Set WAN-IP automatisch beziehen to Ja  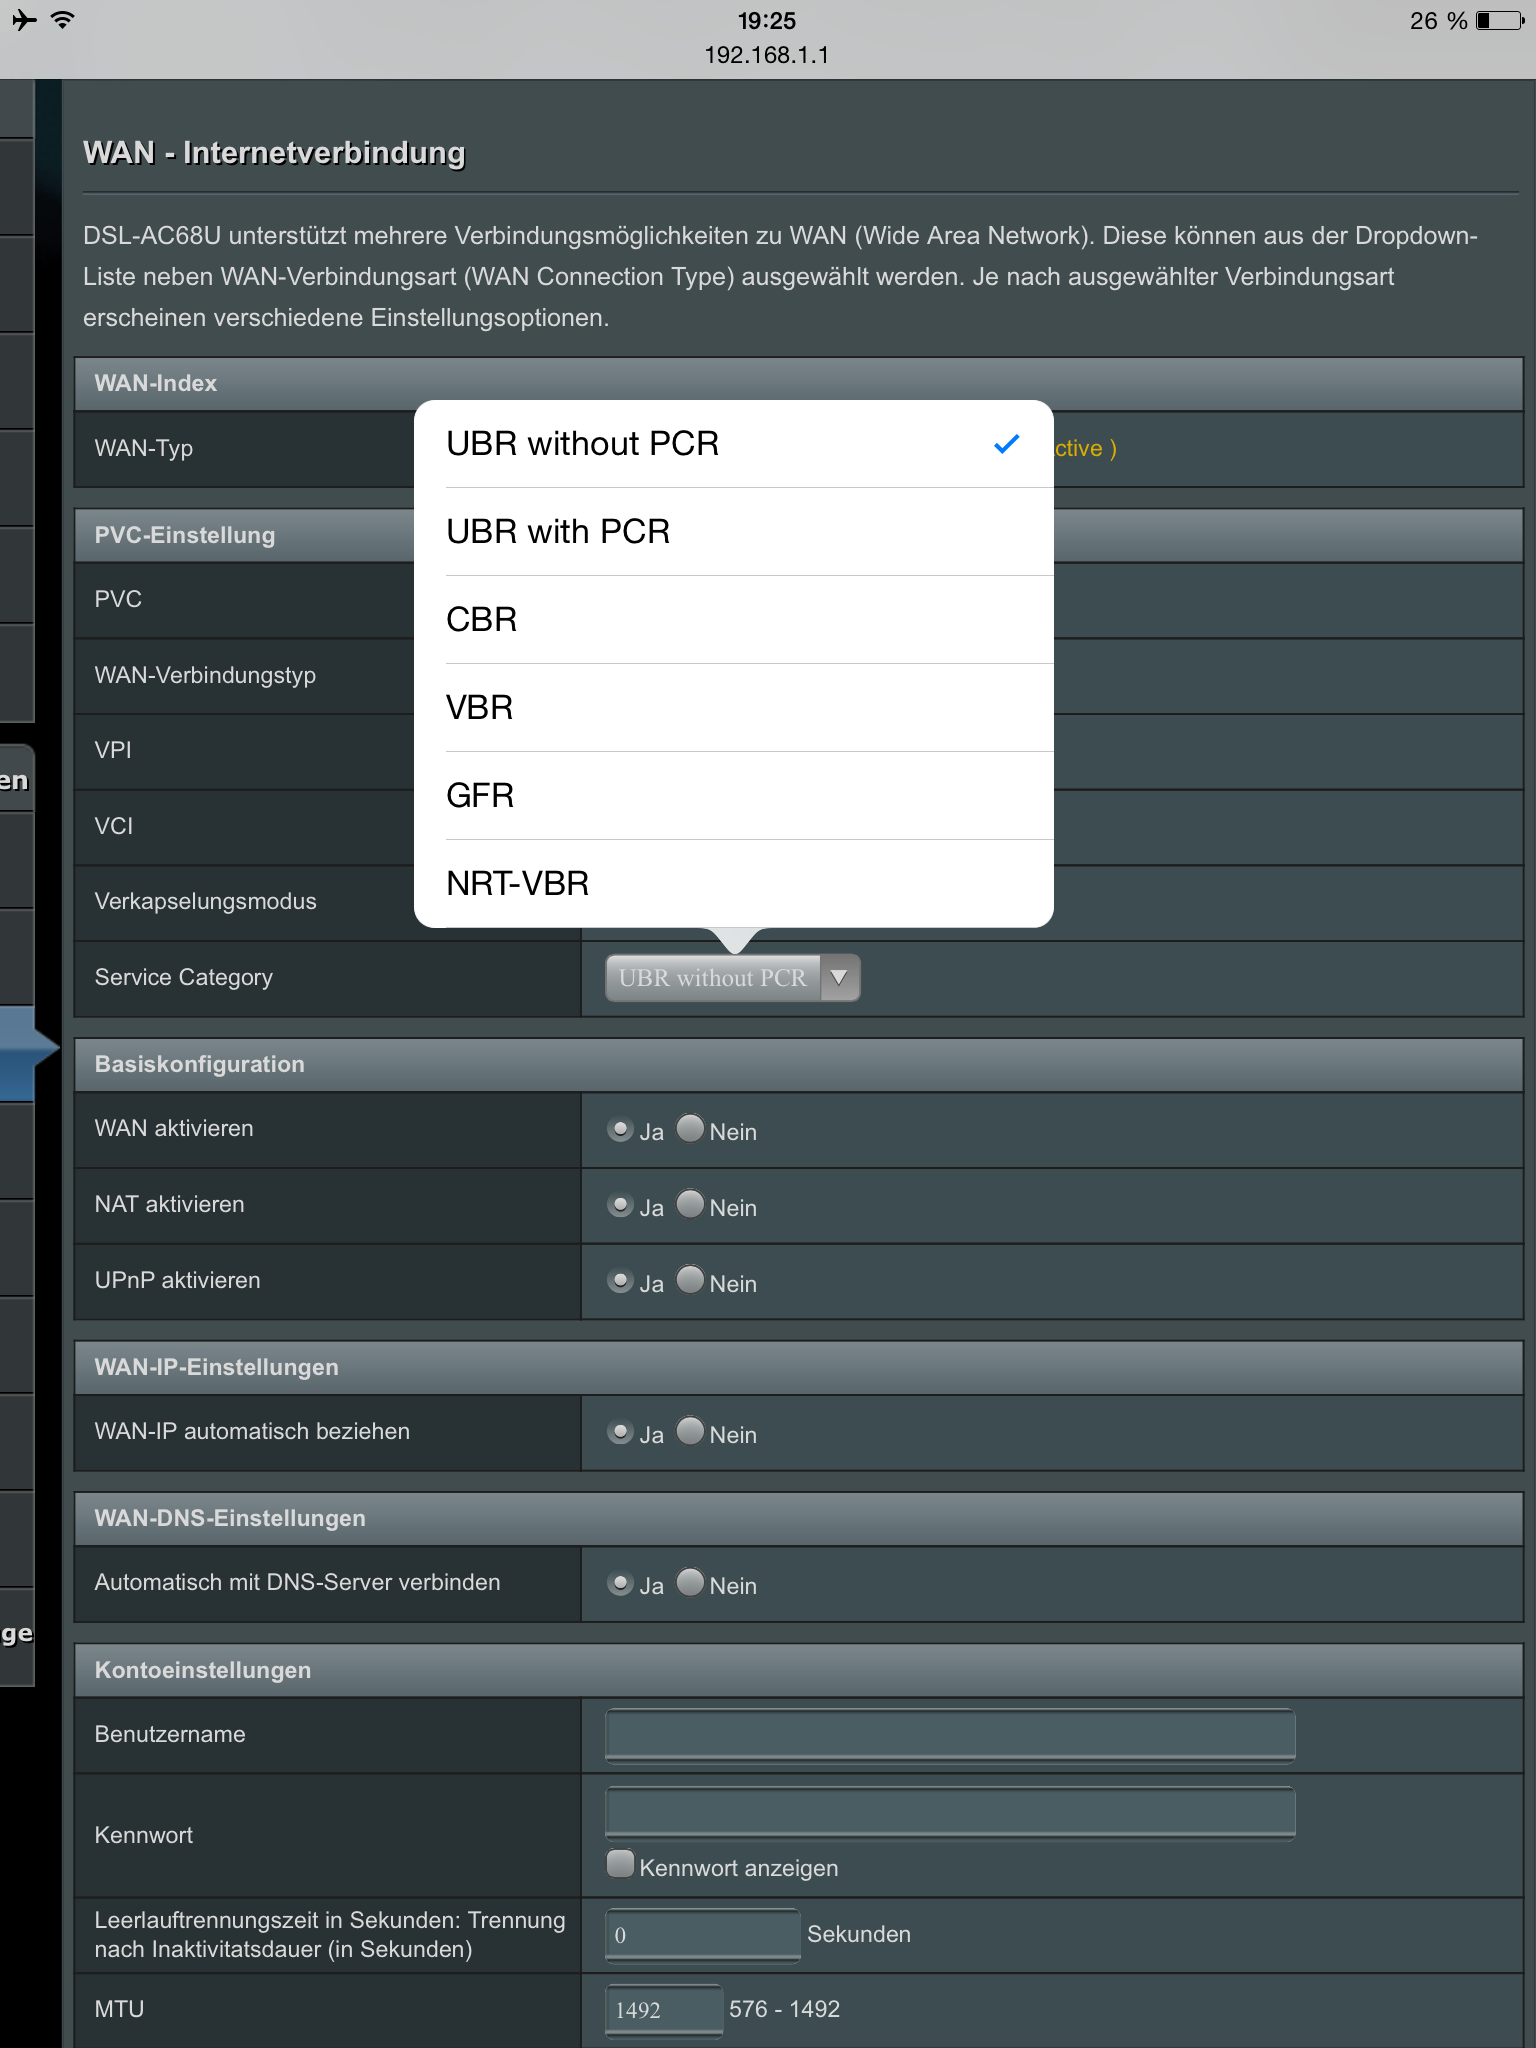point(620,1433)
